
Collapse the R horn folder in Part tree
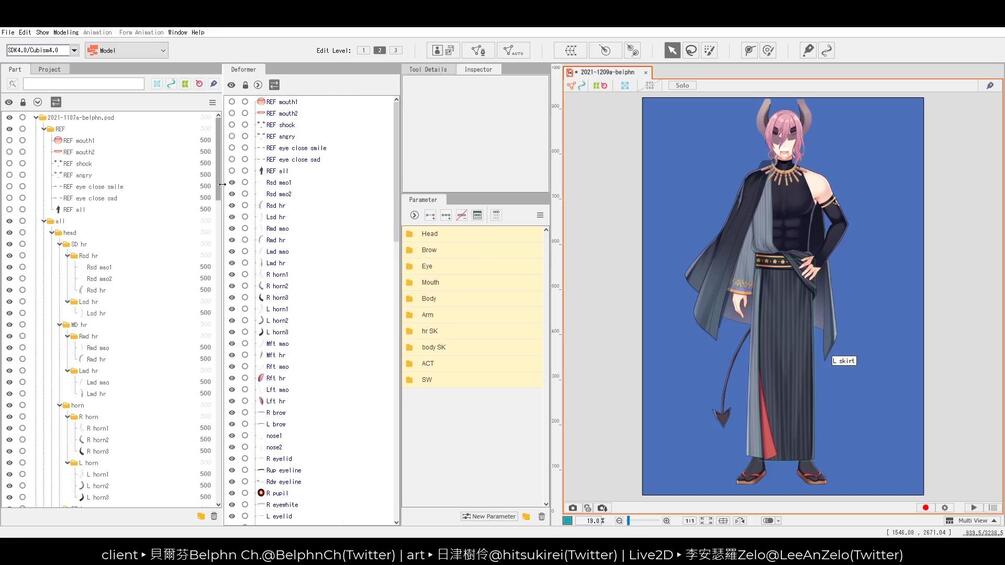pos(67,417)
